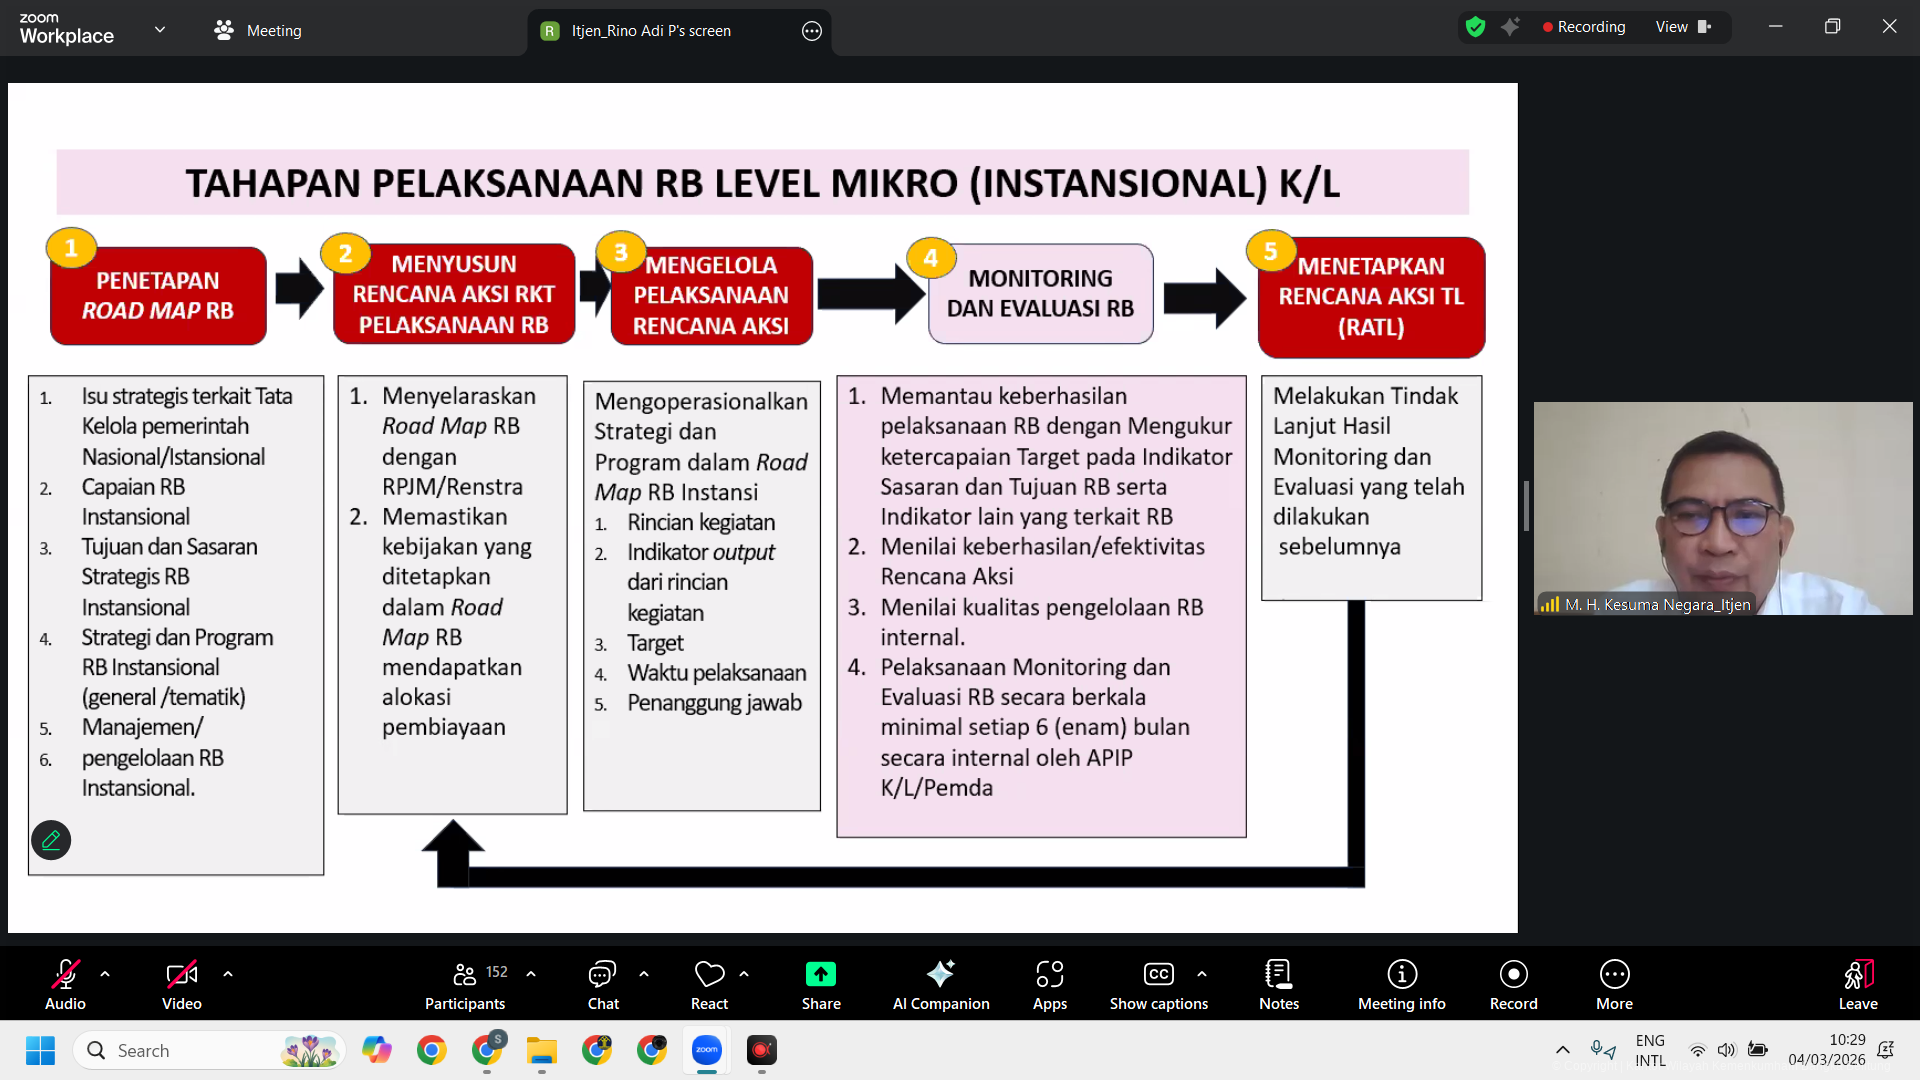Screen dimensions: 1920x1080
Task: Leave the meeting
Action: coord(1857,985)
